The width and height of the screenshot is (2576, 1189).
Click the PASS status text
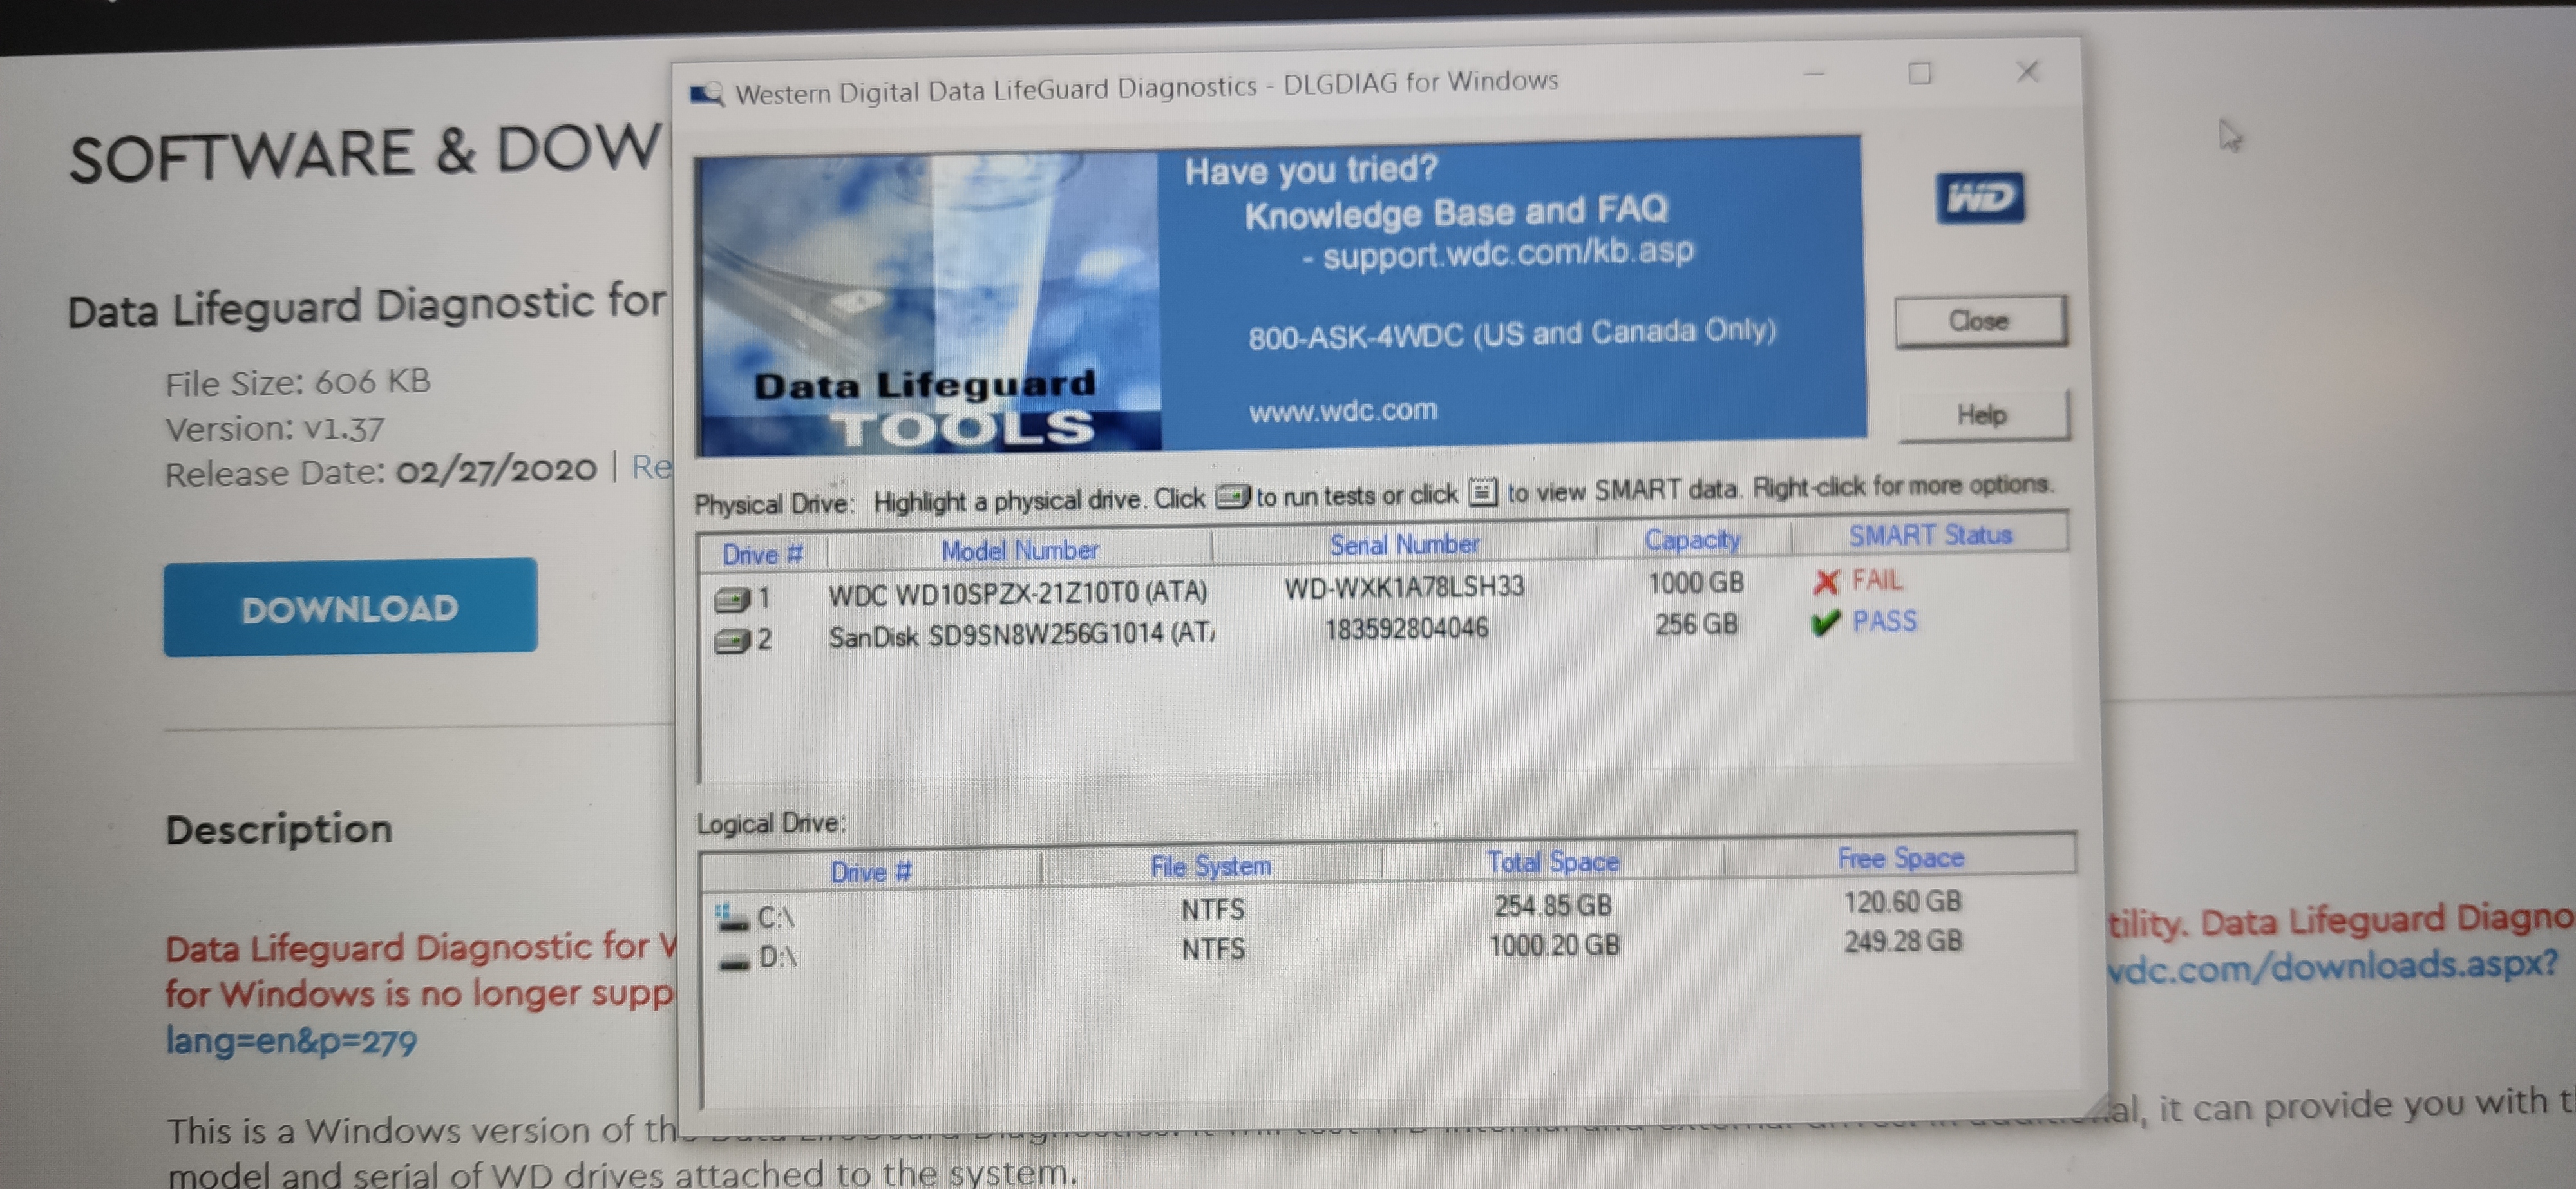click(1884, 622)
